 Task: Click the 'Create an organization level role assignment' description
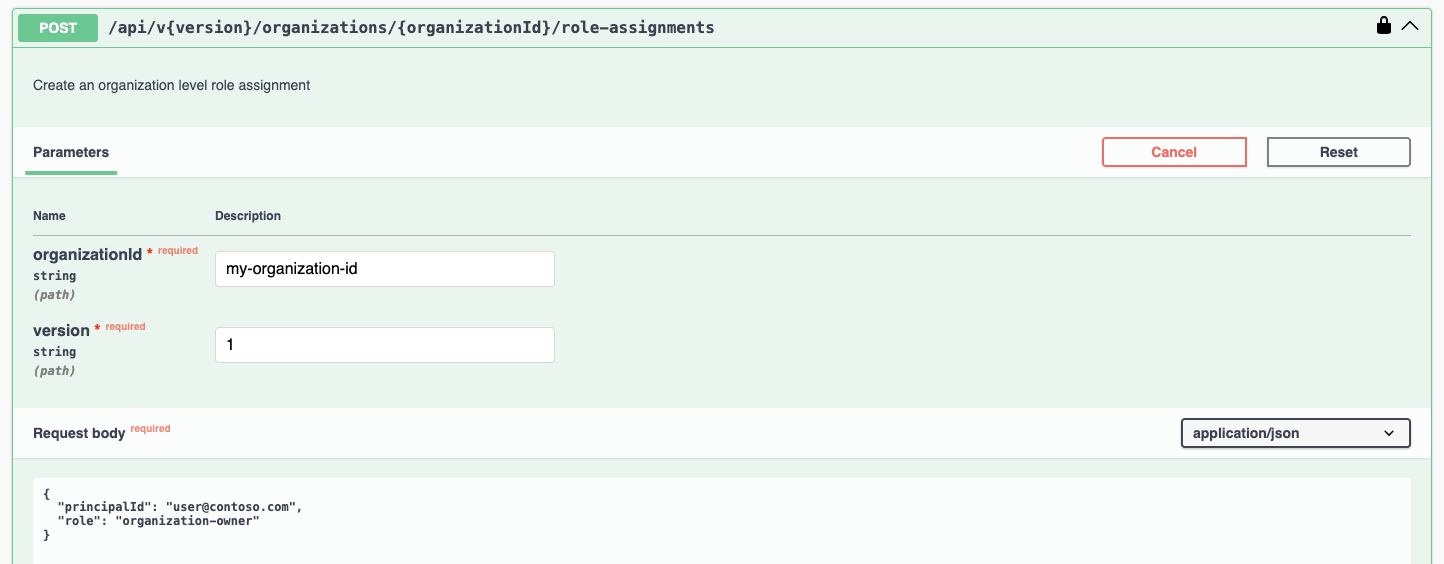pyautogui.click(x=171, y=86)
